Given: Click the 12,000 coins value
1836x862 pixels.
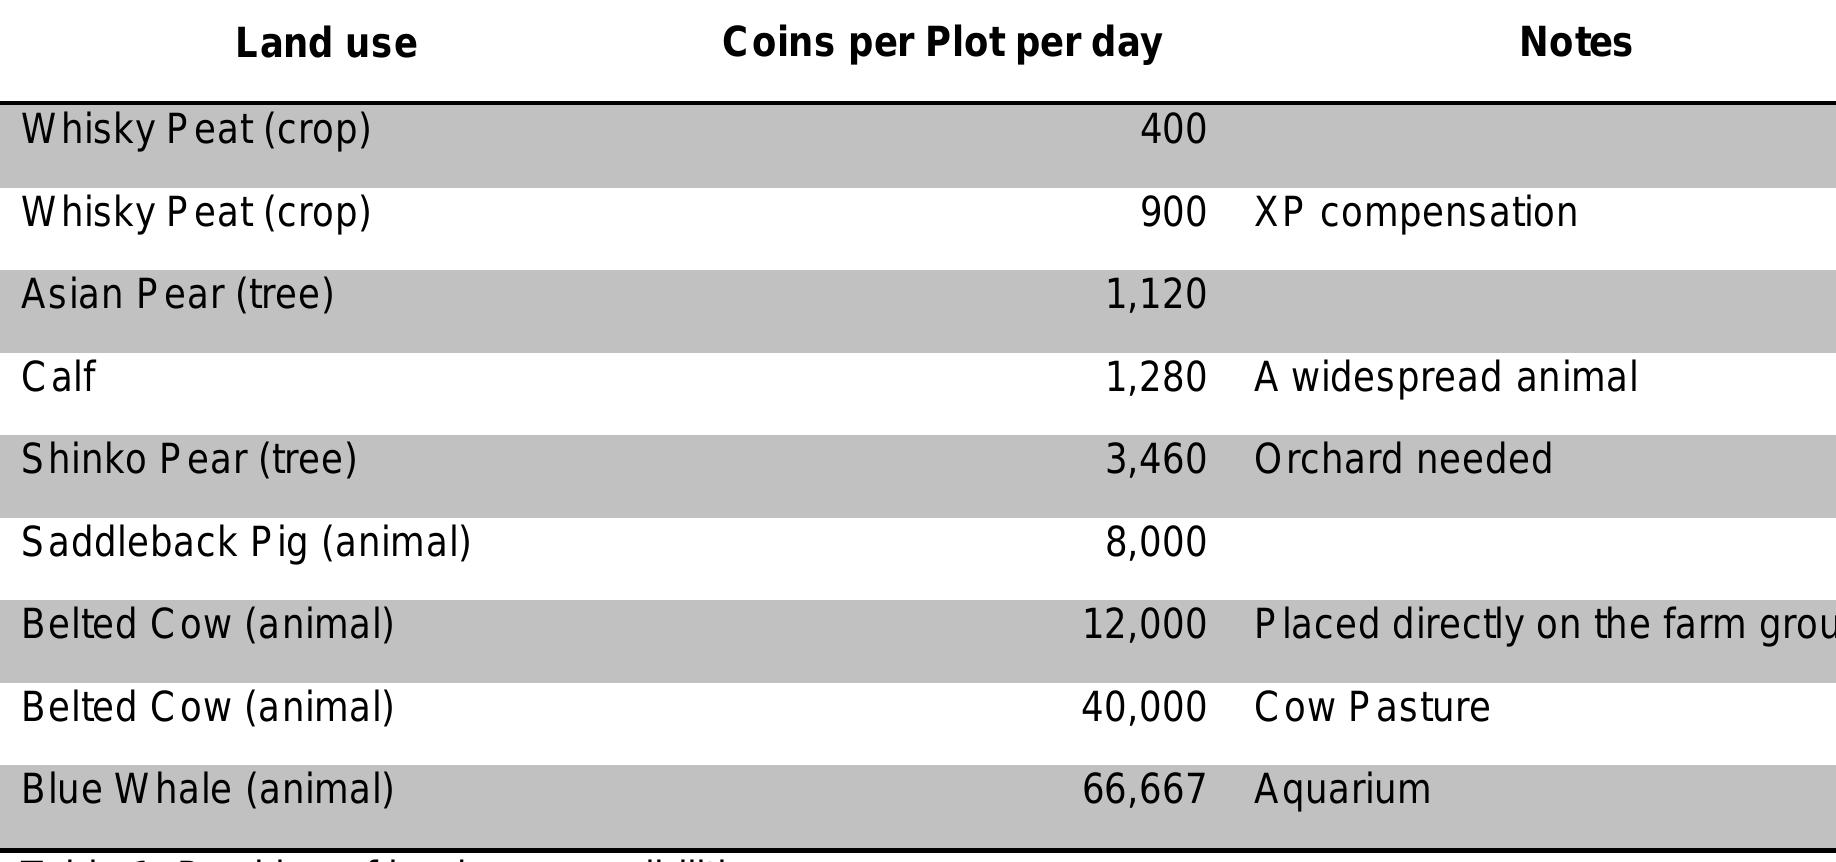Looking at the screenshot, I should tap(1145, 625).
